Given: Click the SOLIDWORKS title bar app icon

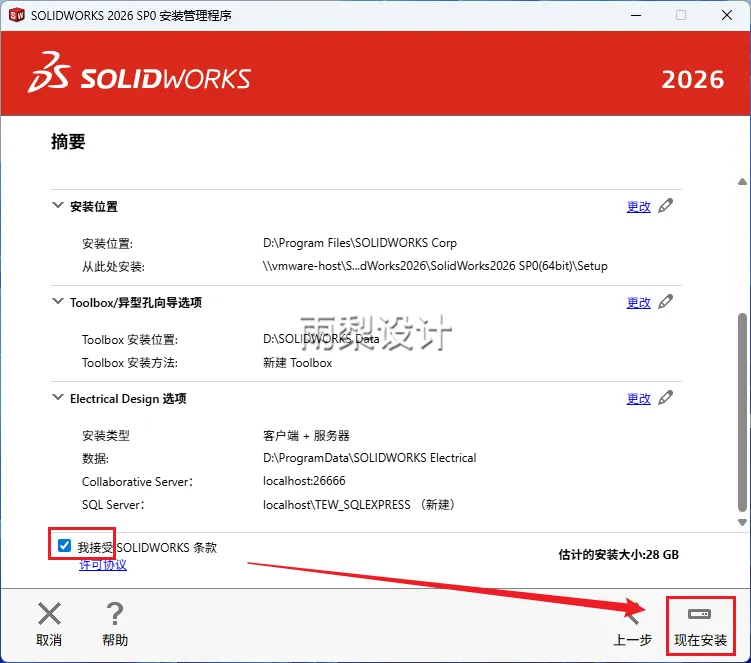Looking at the screenshot, I should coord(16,15).
